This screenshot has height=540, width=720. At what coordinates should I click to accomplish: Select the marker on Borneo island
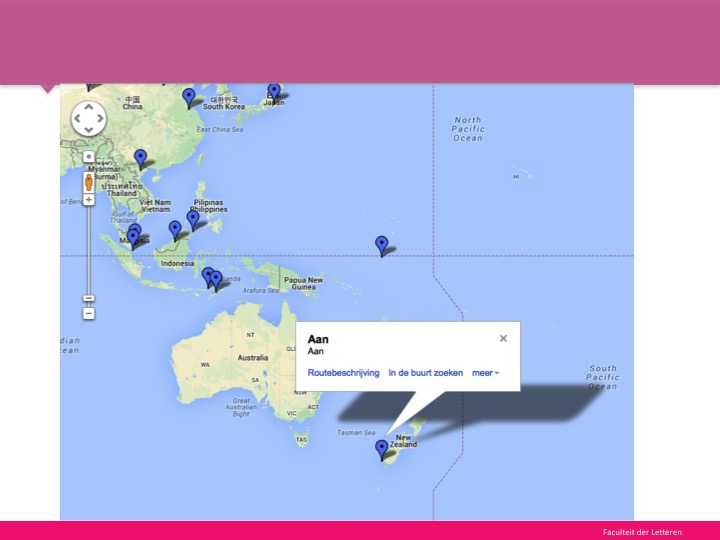pyautogui.click(x=175, y=231)
